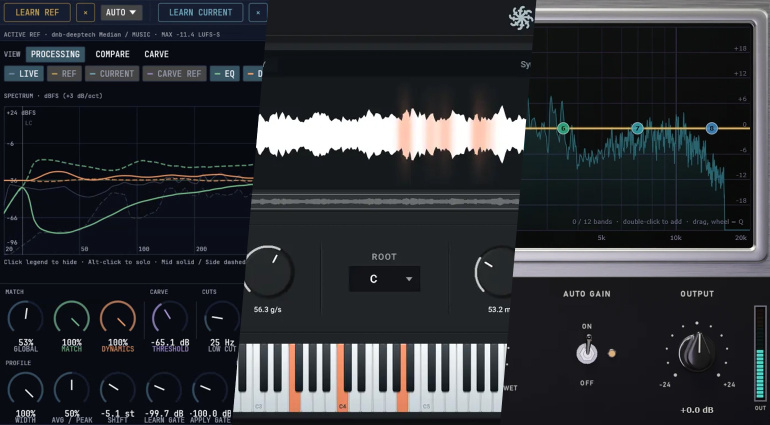770x425 pixels.
Task: Clear the reference with the × beside LEARN REF
Action: click(x=85, y=12)
